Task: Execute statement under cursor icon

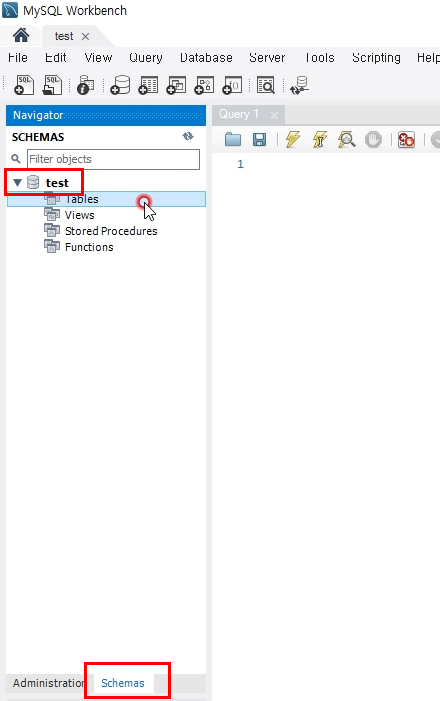Action: [x=319, y=139]
